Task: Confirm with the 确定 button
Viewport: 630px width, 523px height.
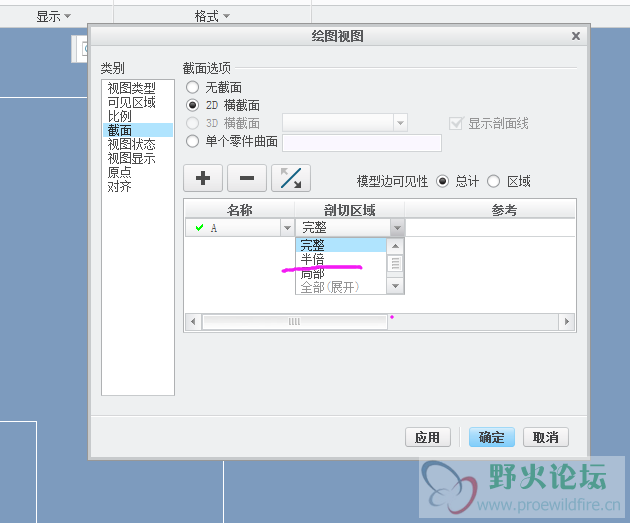Action: pyautogui.click(x=492, y=437)
